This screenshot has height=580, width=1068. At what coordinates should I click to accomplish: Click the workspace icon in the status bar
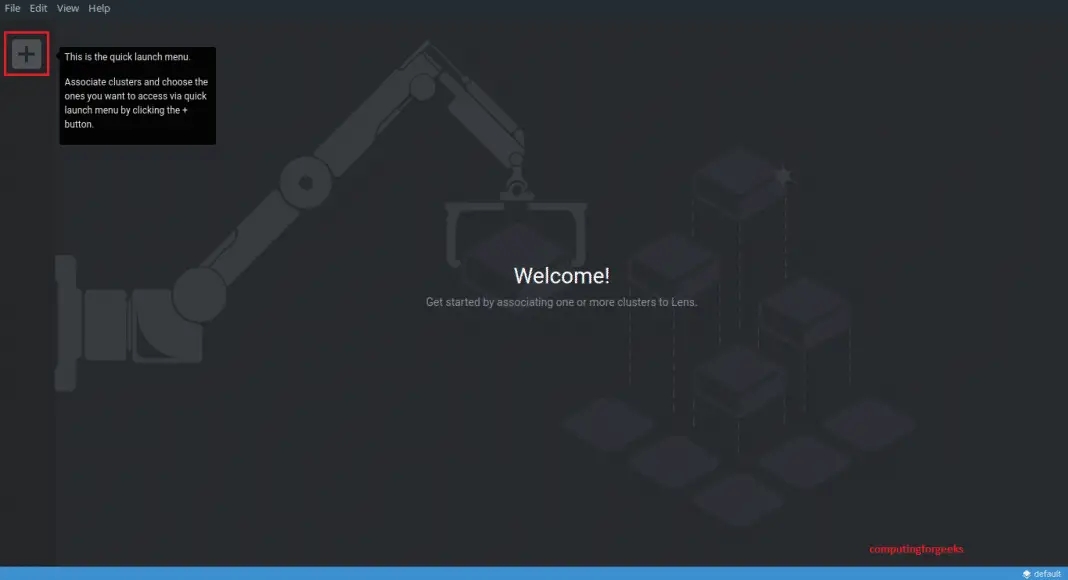pos(1026,574)
